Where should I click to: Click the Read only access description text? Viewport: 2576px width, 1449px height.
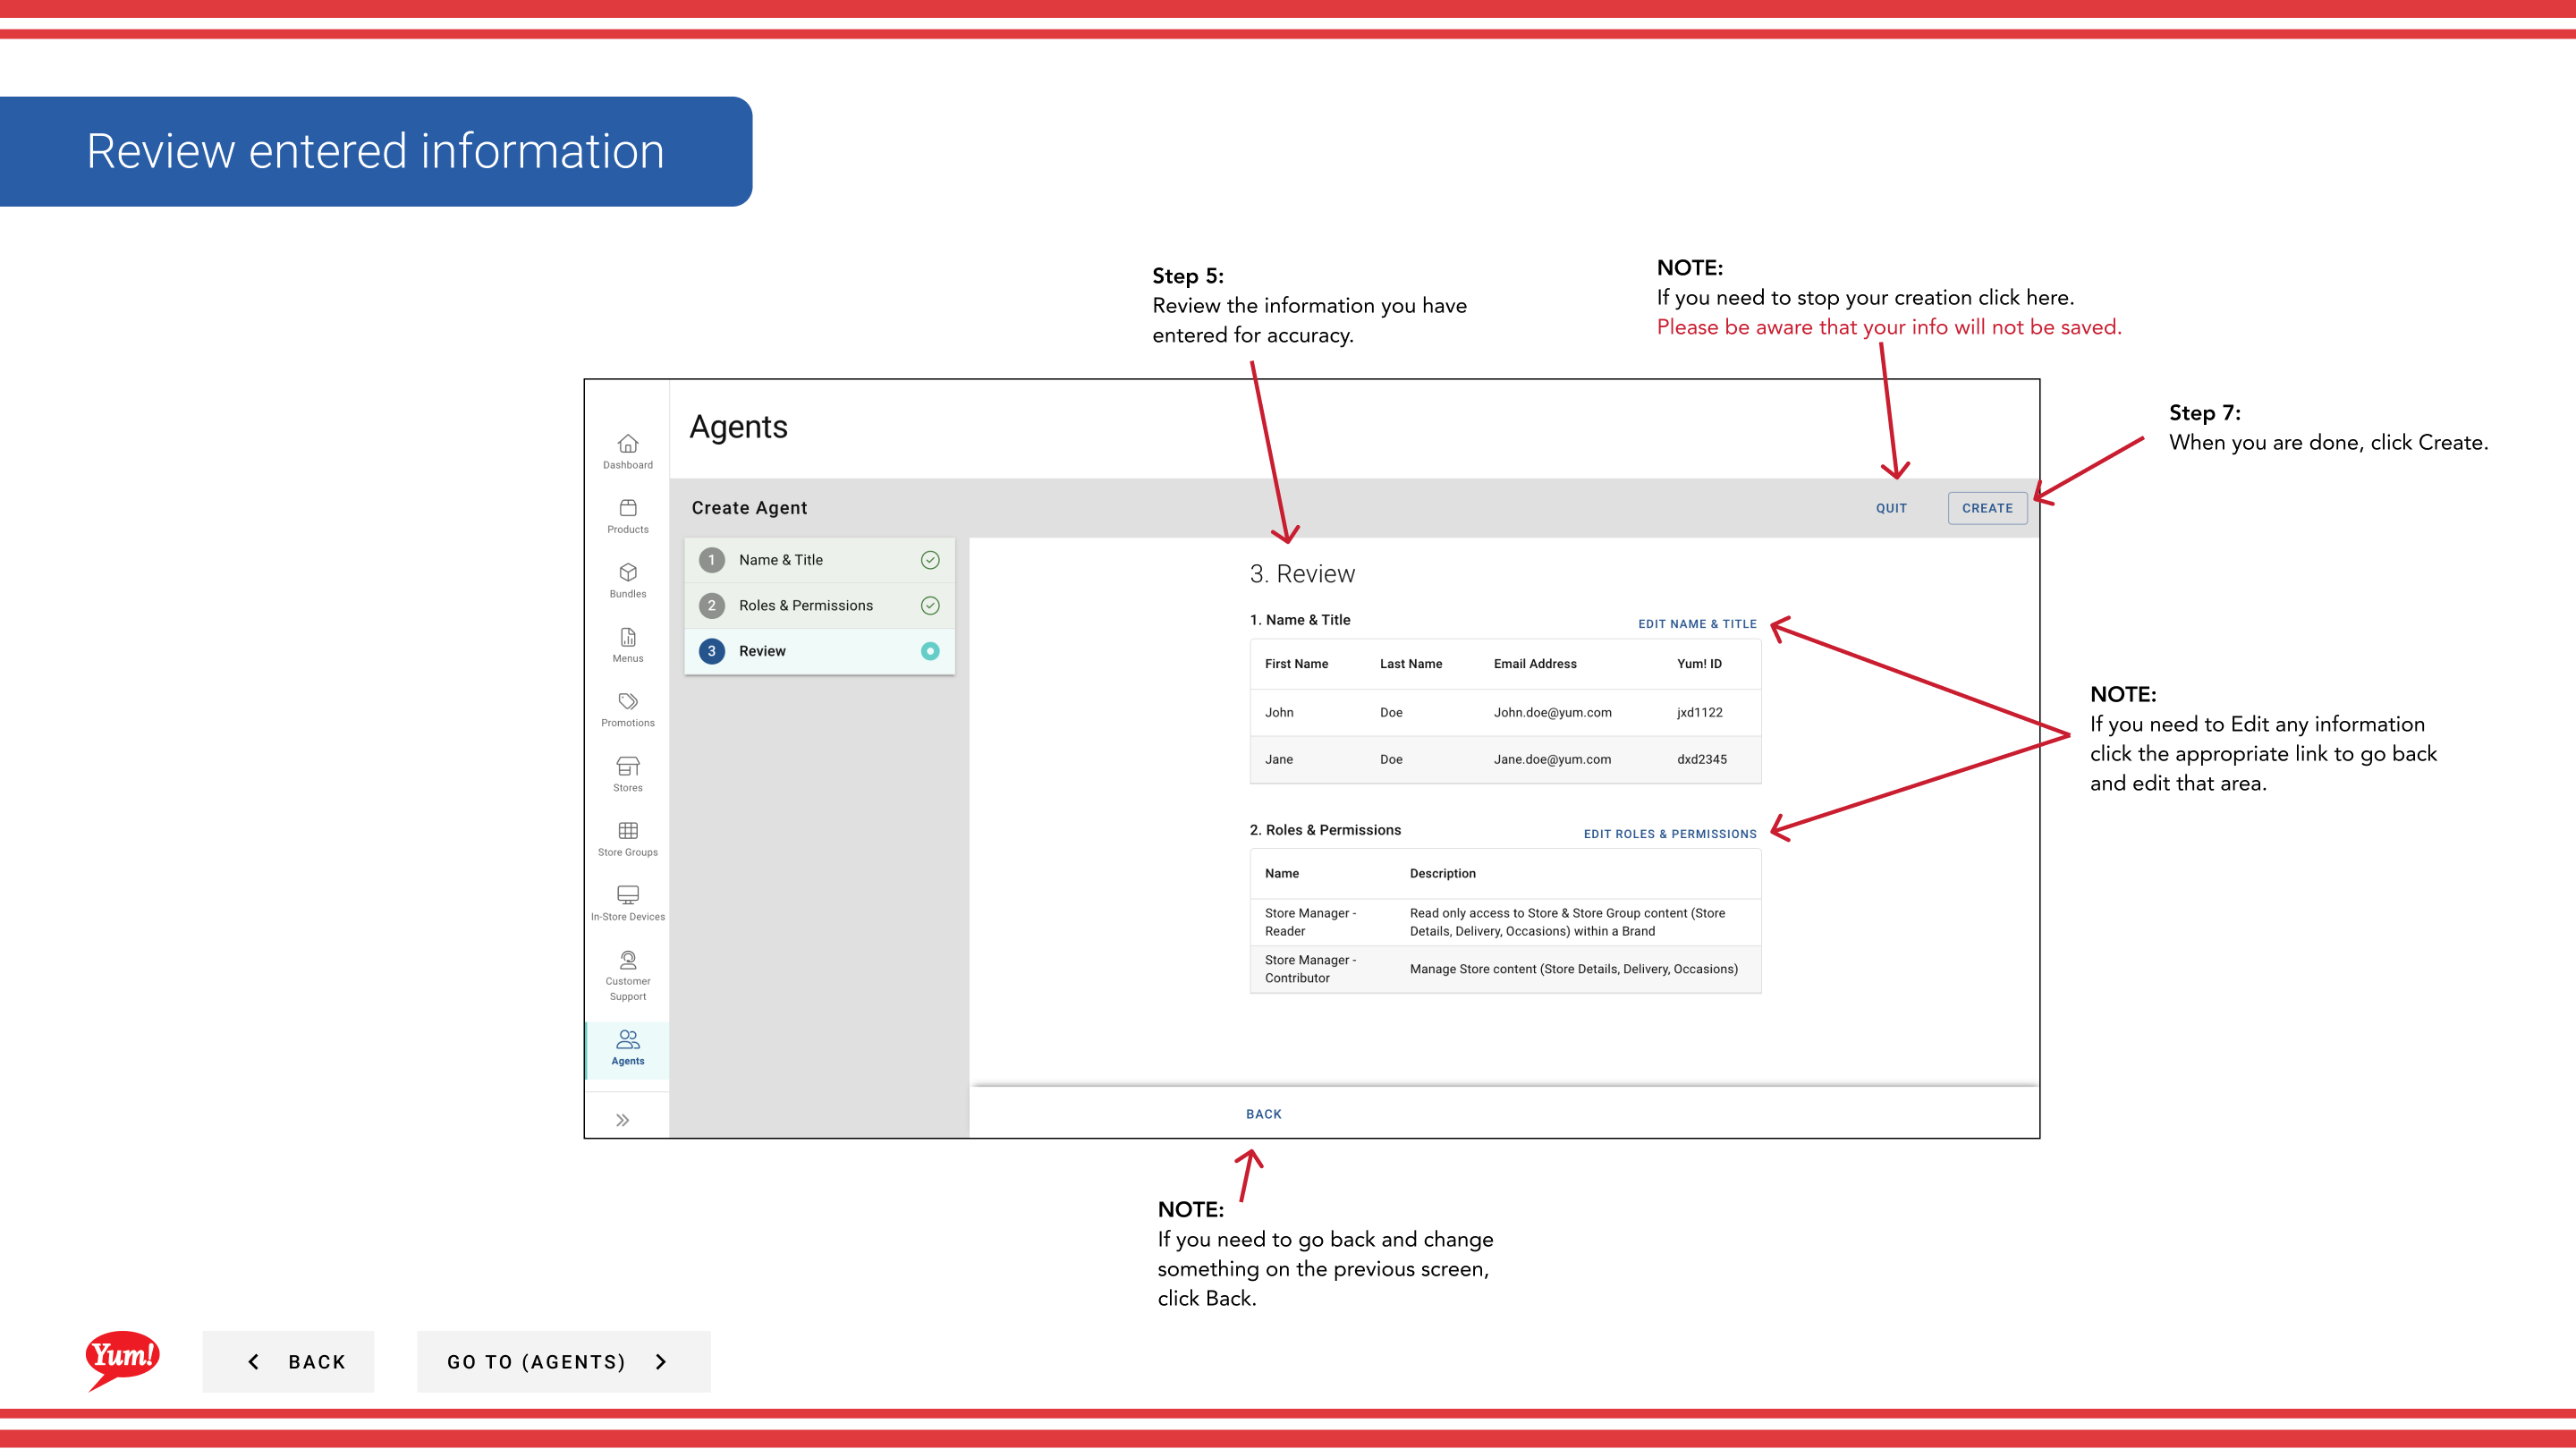(1567, 922)
